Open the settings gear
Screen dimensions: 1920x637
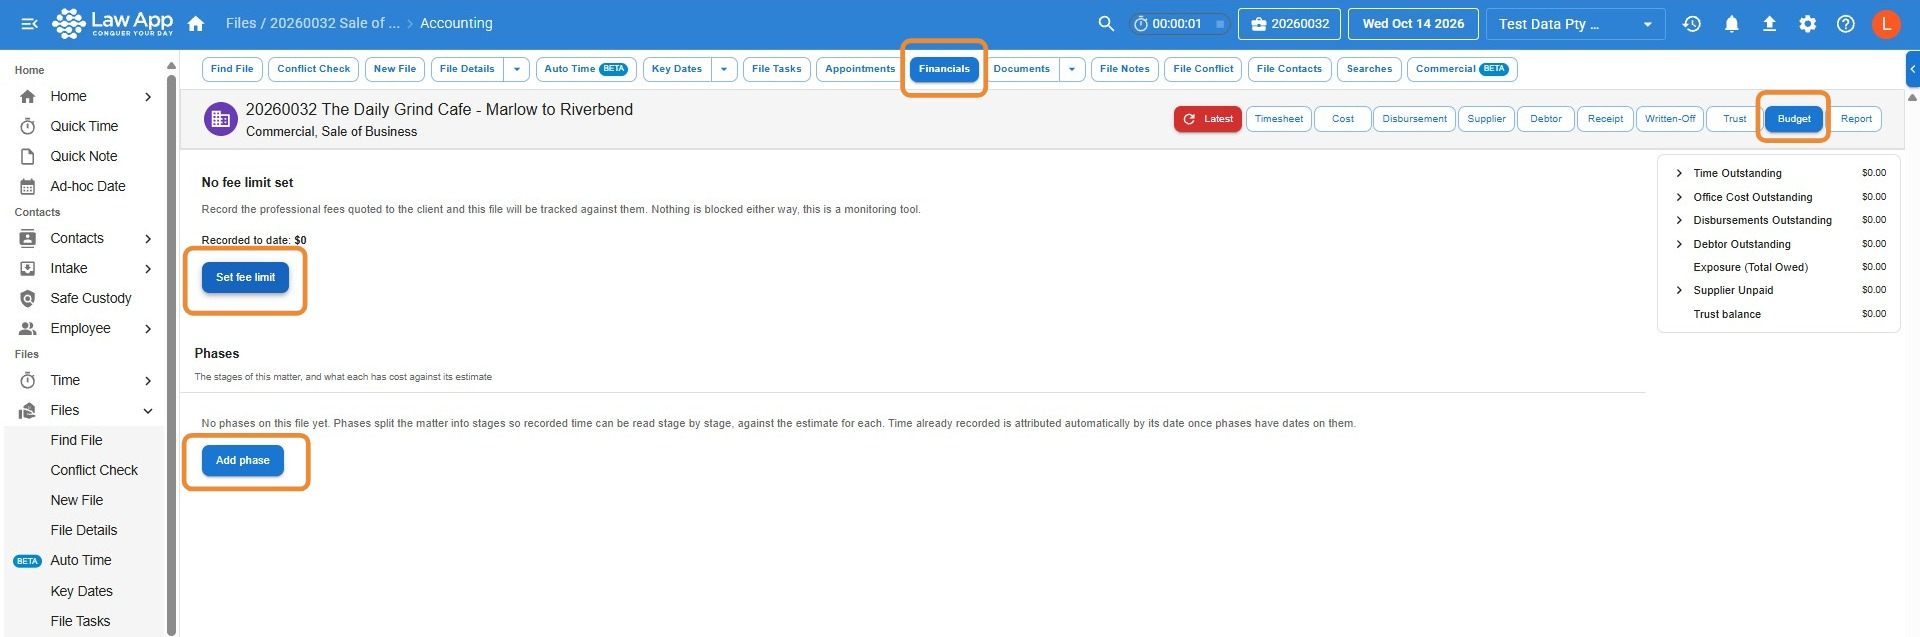click(x=1807, y=24)
